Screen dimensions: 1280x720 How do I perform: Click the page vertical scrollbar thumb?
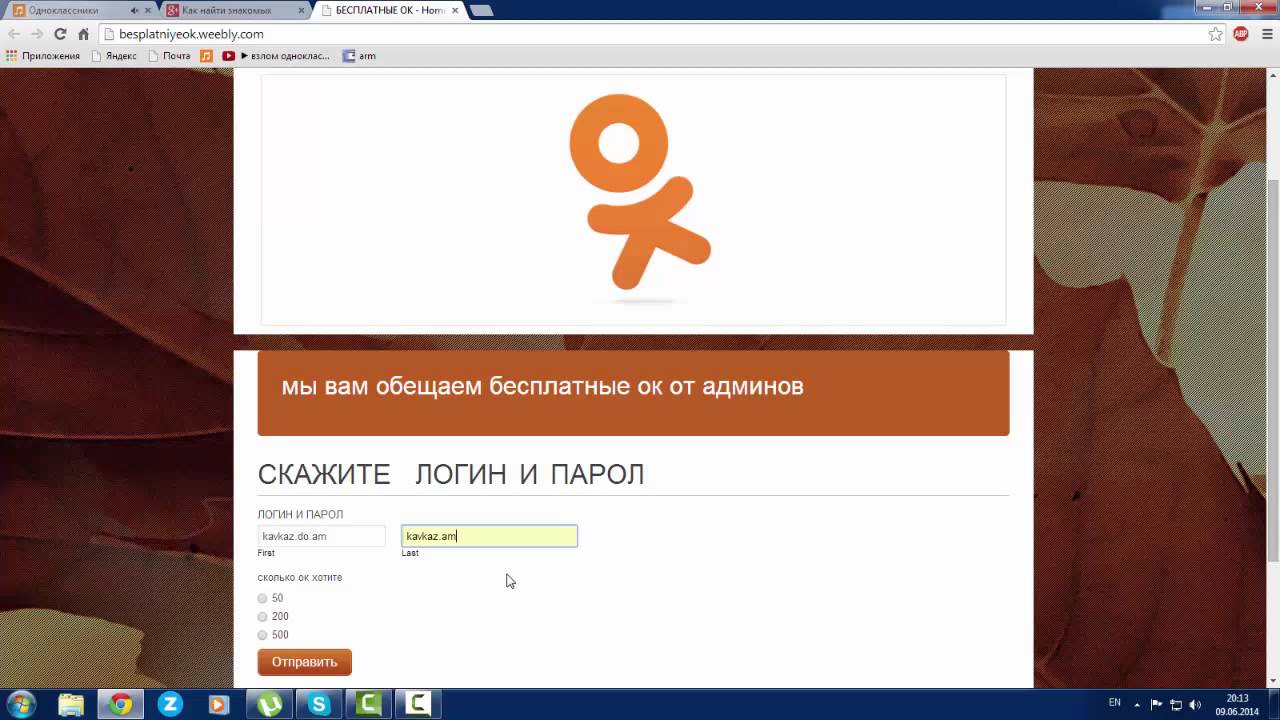click(1273, 370)
